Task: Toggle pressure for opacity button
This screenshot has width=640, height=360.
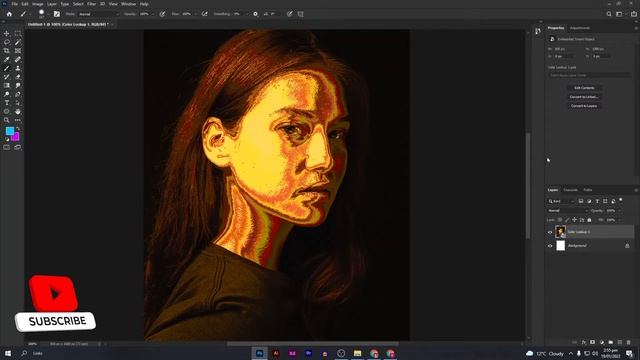Action: coord(162,14)
